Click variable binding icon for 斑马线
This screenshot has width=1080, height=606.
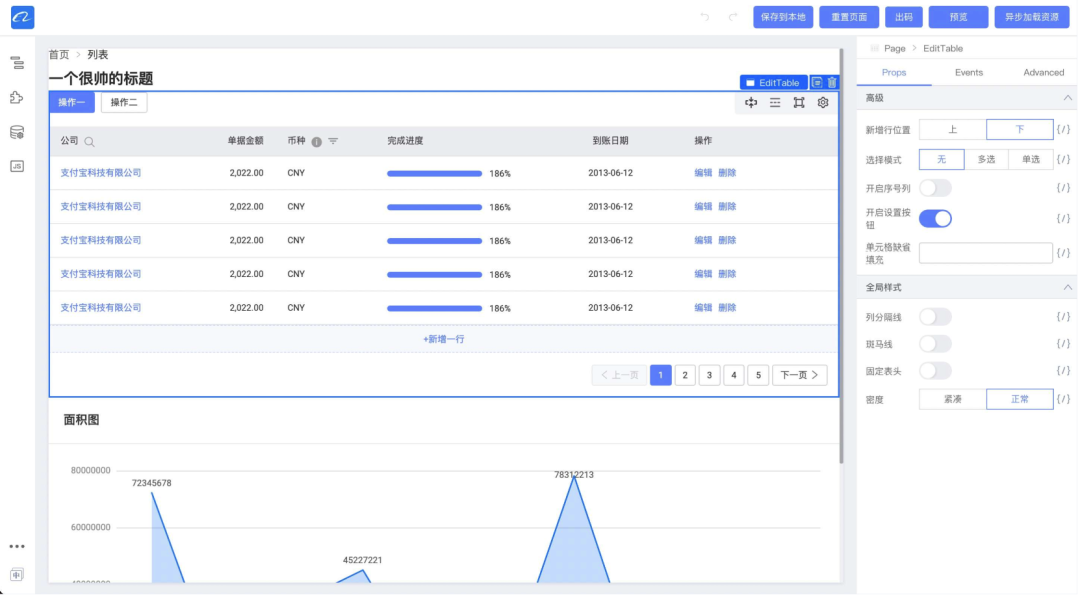[x=1063, y=344]
